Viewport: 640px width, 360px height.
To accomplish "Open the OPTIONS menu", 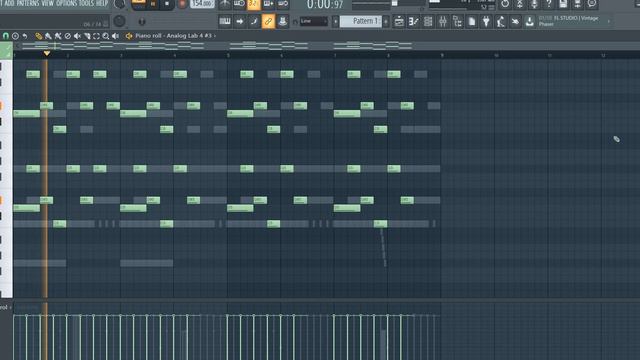I will click(x=67, y=3).
